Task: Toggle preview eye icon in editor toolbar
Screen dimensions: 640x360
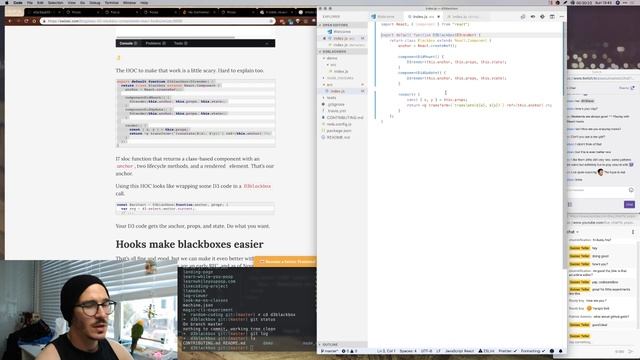Action: pos(533,17)
